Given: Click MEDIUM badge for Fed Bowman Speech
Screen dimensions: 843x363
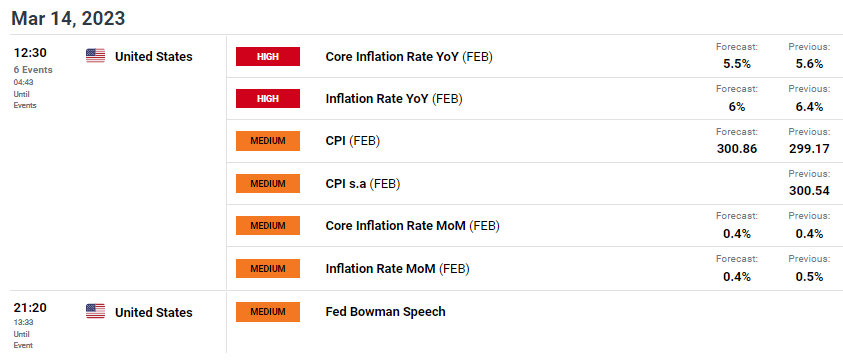Looking at the screenshot, I should click(268, 311).
